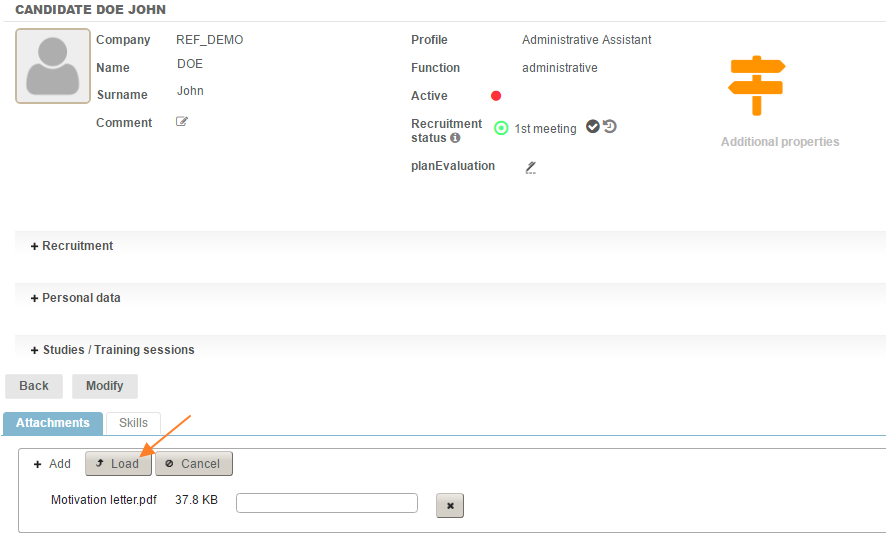Click the checkmark icon beside 1st meeting

(x=592, y=127)
